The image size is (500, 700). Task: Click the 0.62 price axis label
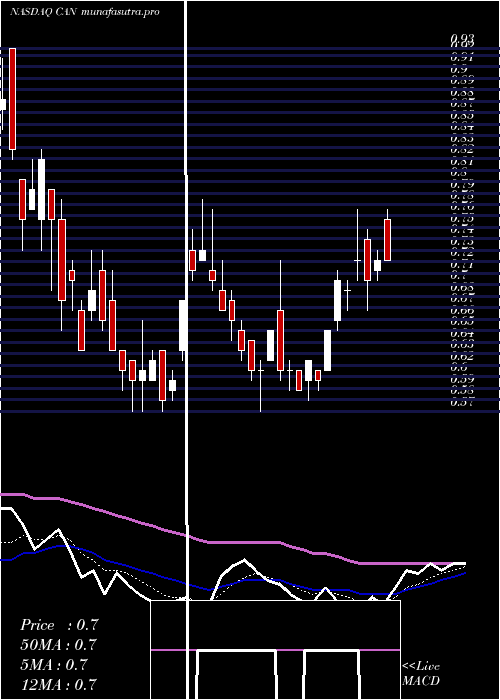pyautogui.click(x=462, y=356)
